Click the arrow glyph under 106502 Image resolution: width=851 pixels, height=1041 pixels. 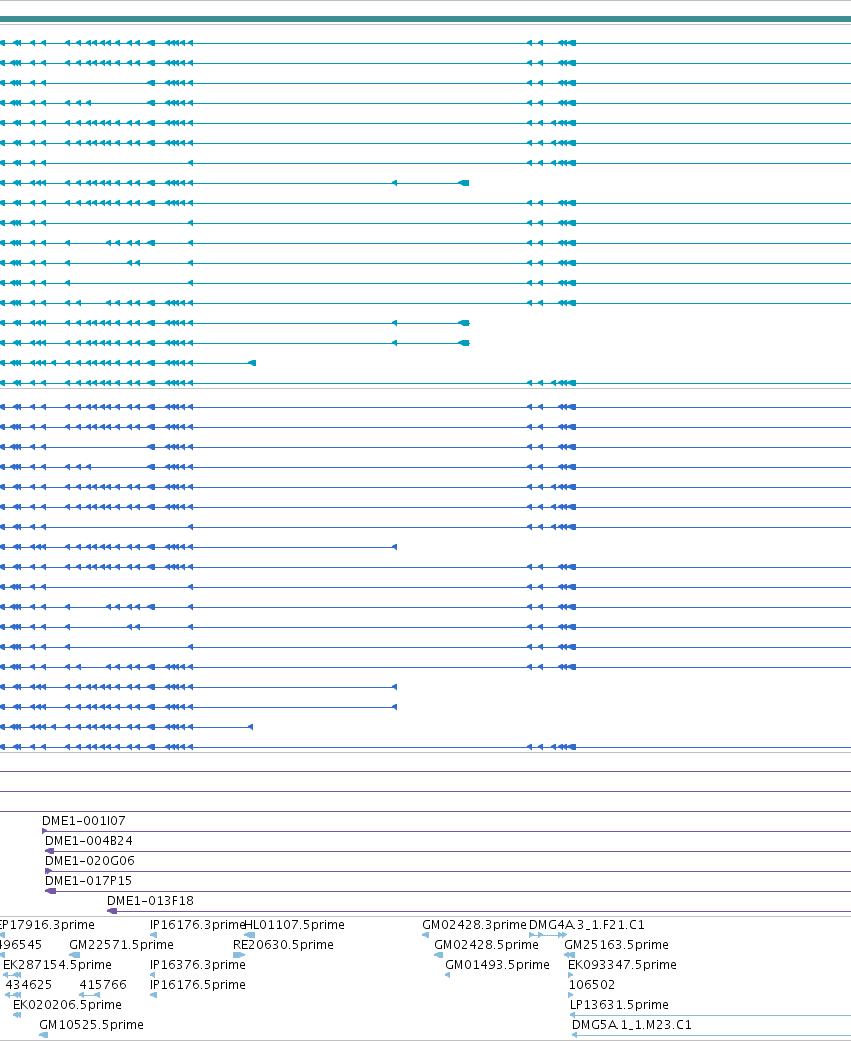click(x=572, y=995)
